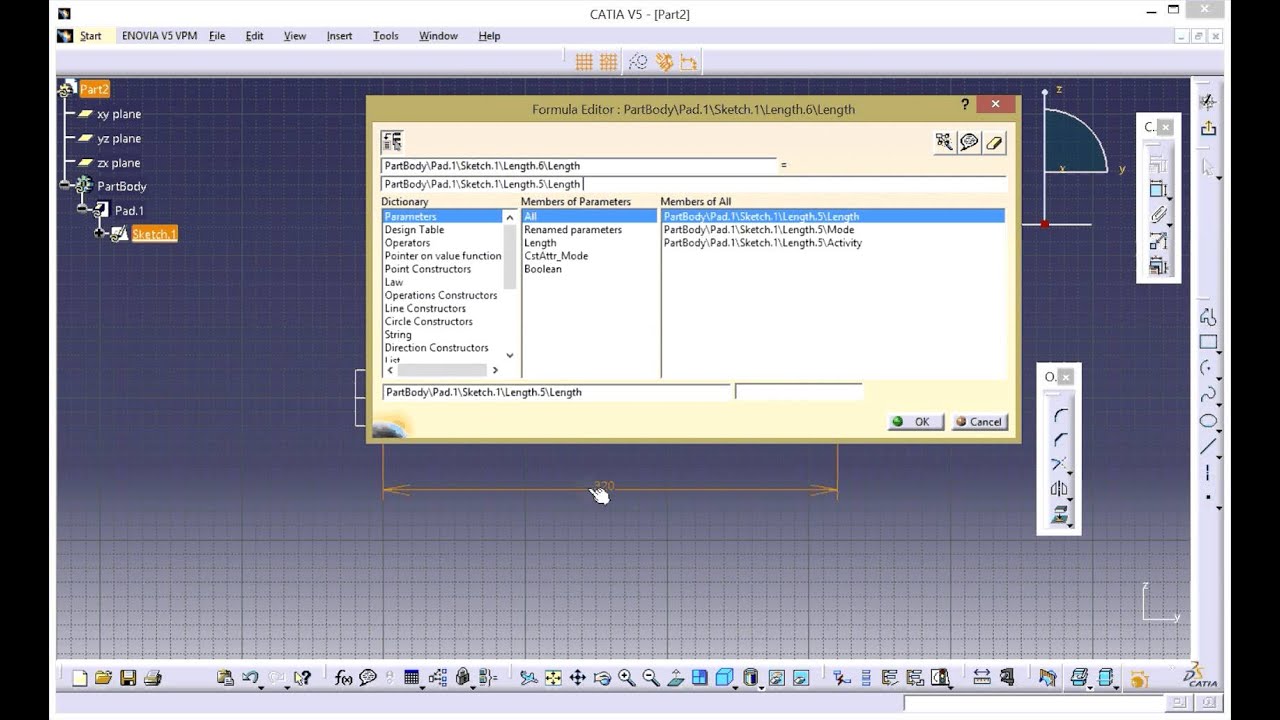Screen dimensions: 1280x720
Task: Select the Rotate view tool
Action: pos(602,678)
